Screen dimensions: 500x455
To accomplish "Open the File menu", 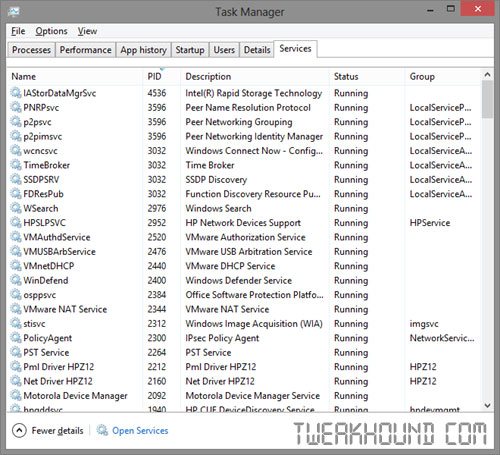I will point(18,31).
